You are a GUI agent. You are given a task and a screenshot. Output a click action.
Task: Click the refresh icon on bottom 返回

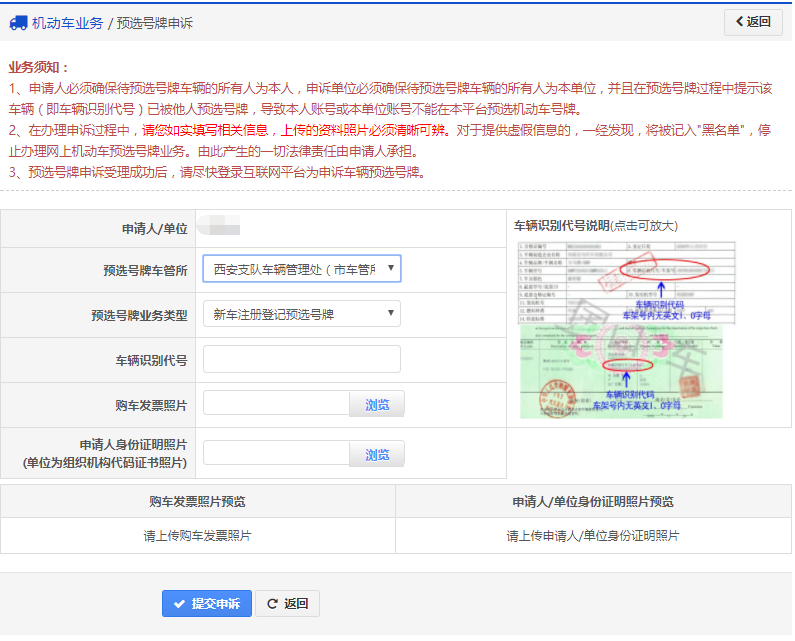point(272,604)
